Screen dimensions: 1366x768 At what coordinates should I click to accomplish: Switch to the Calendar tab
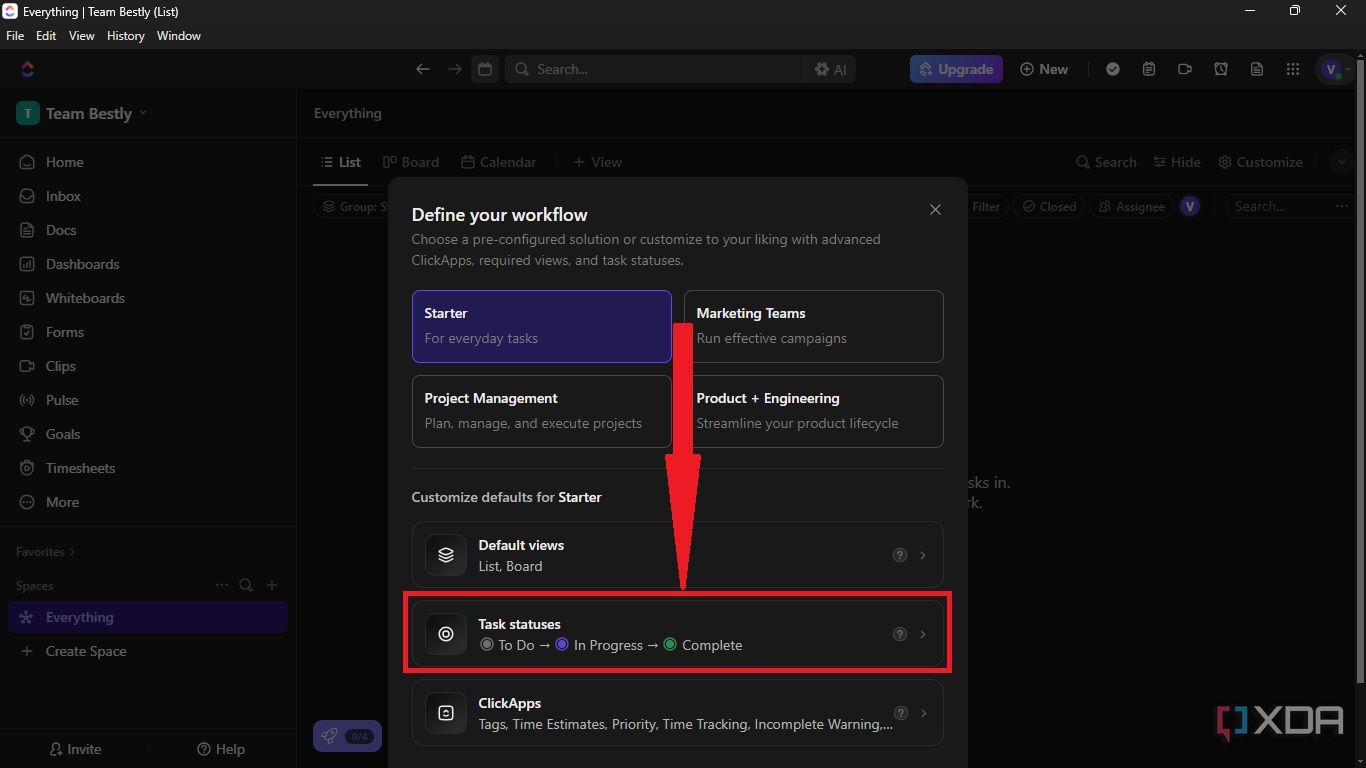(499, 162)
